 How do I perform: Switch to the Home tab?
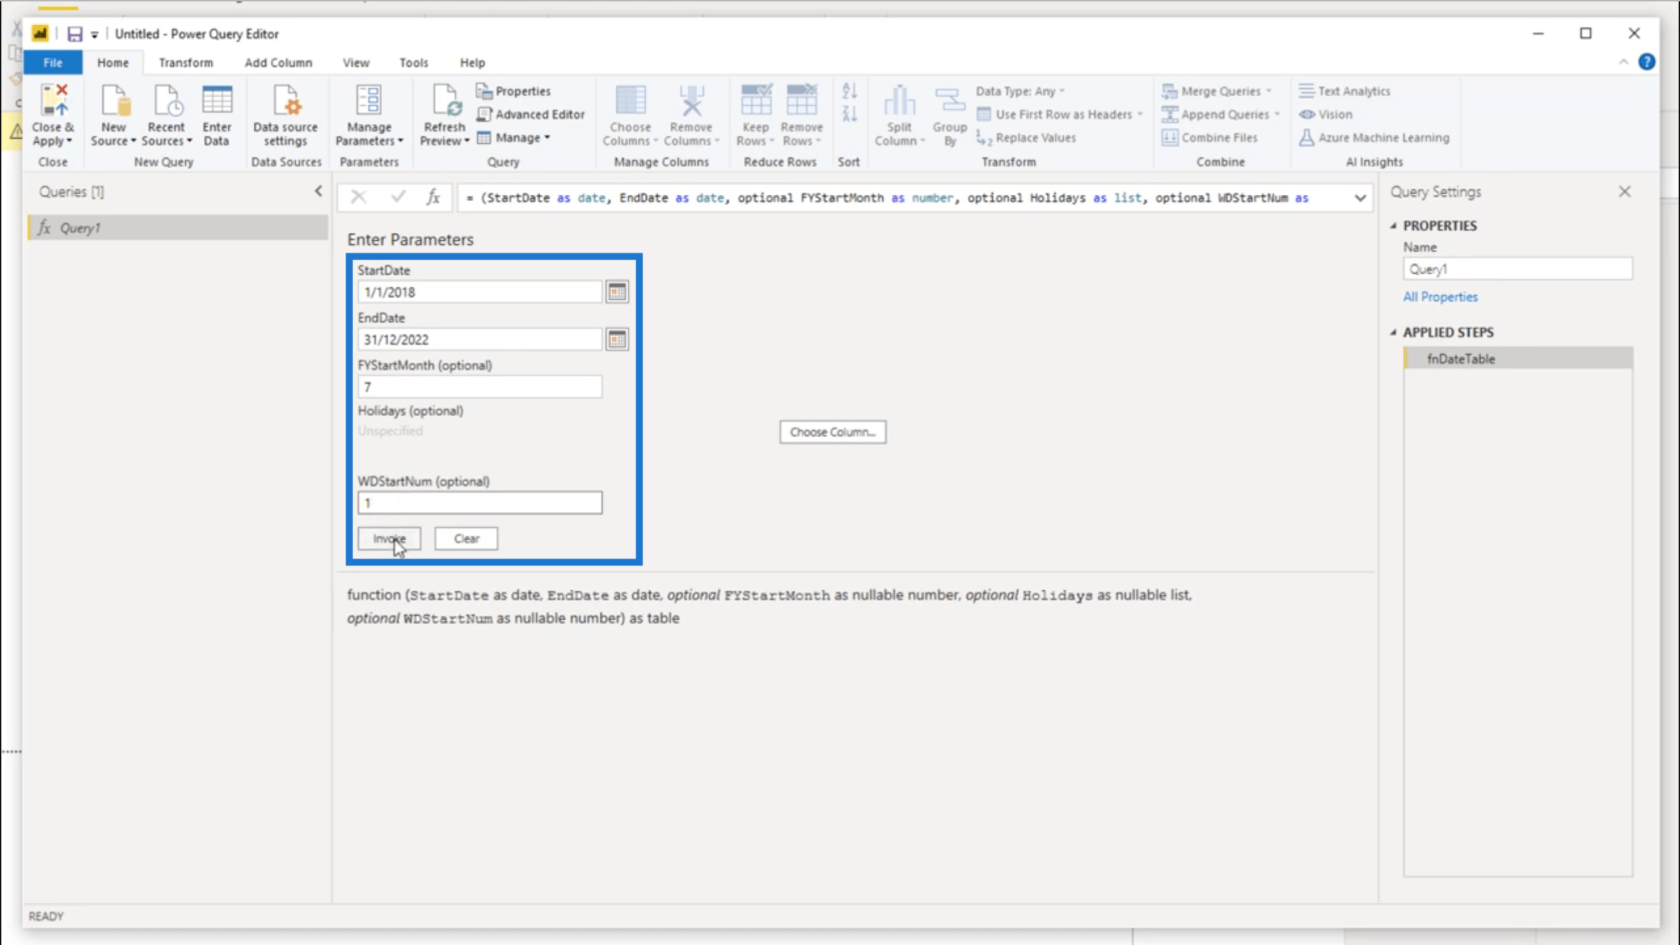(113, 62)
